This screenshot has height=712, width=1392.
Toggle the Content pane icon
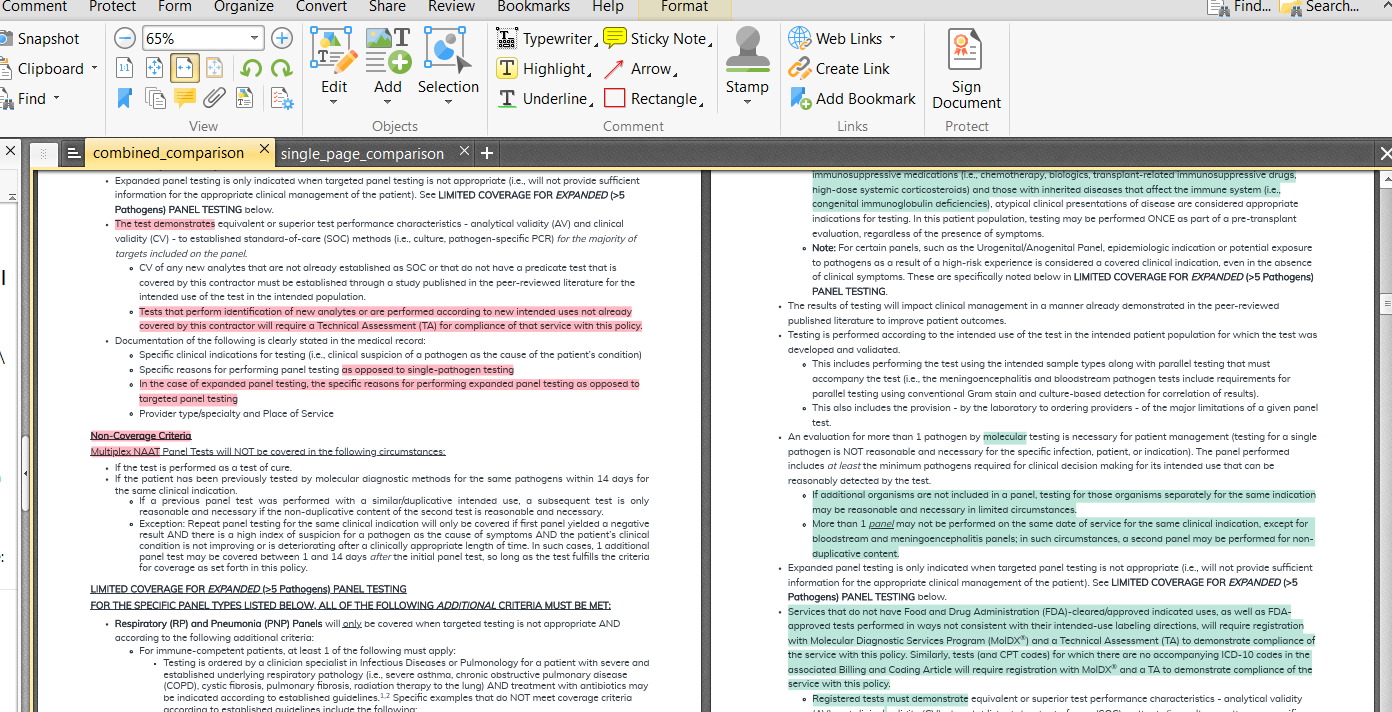pos(245,98)
